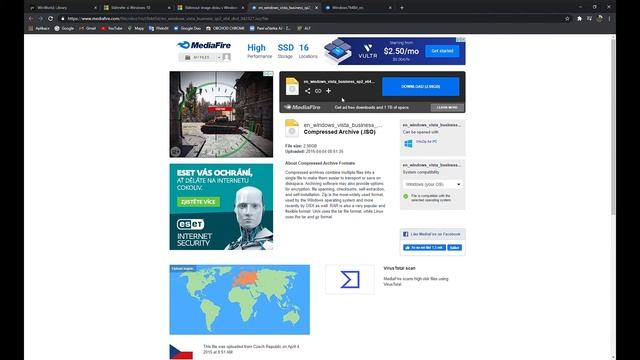
Task: Bookmark this page with the star icon
Action: (x=567, y=18)
